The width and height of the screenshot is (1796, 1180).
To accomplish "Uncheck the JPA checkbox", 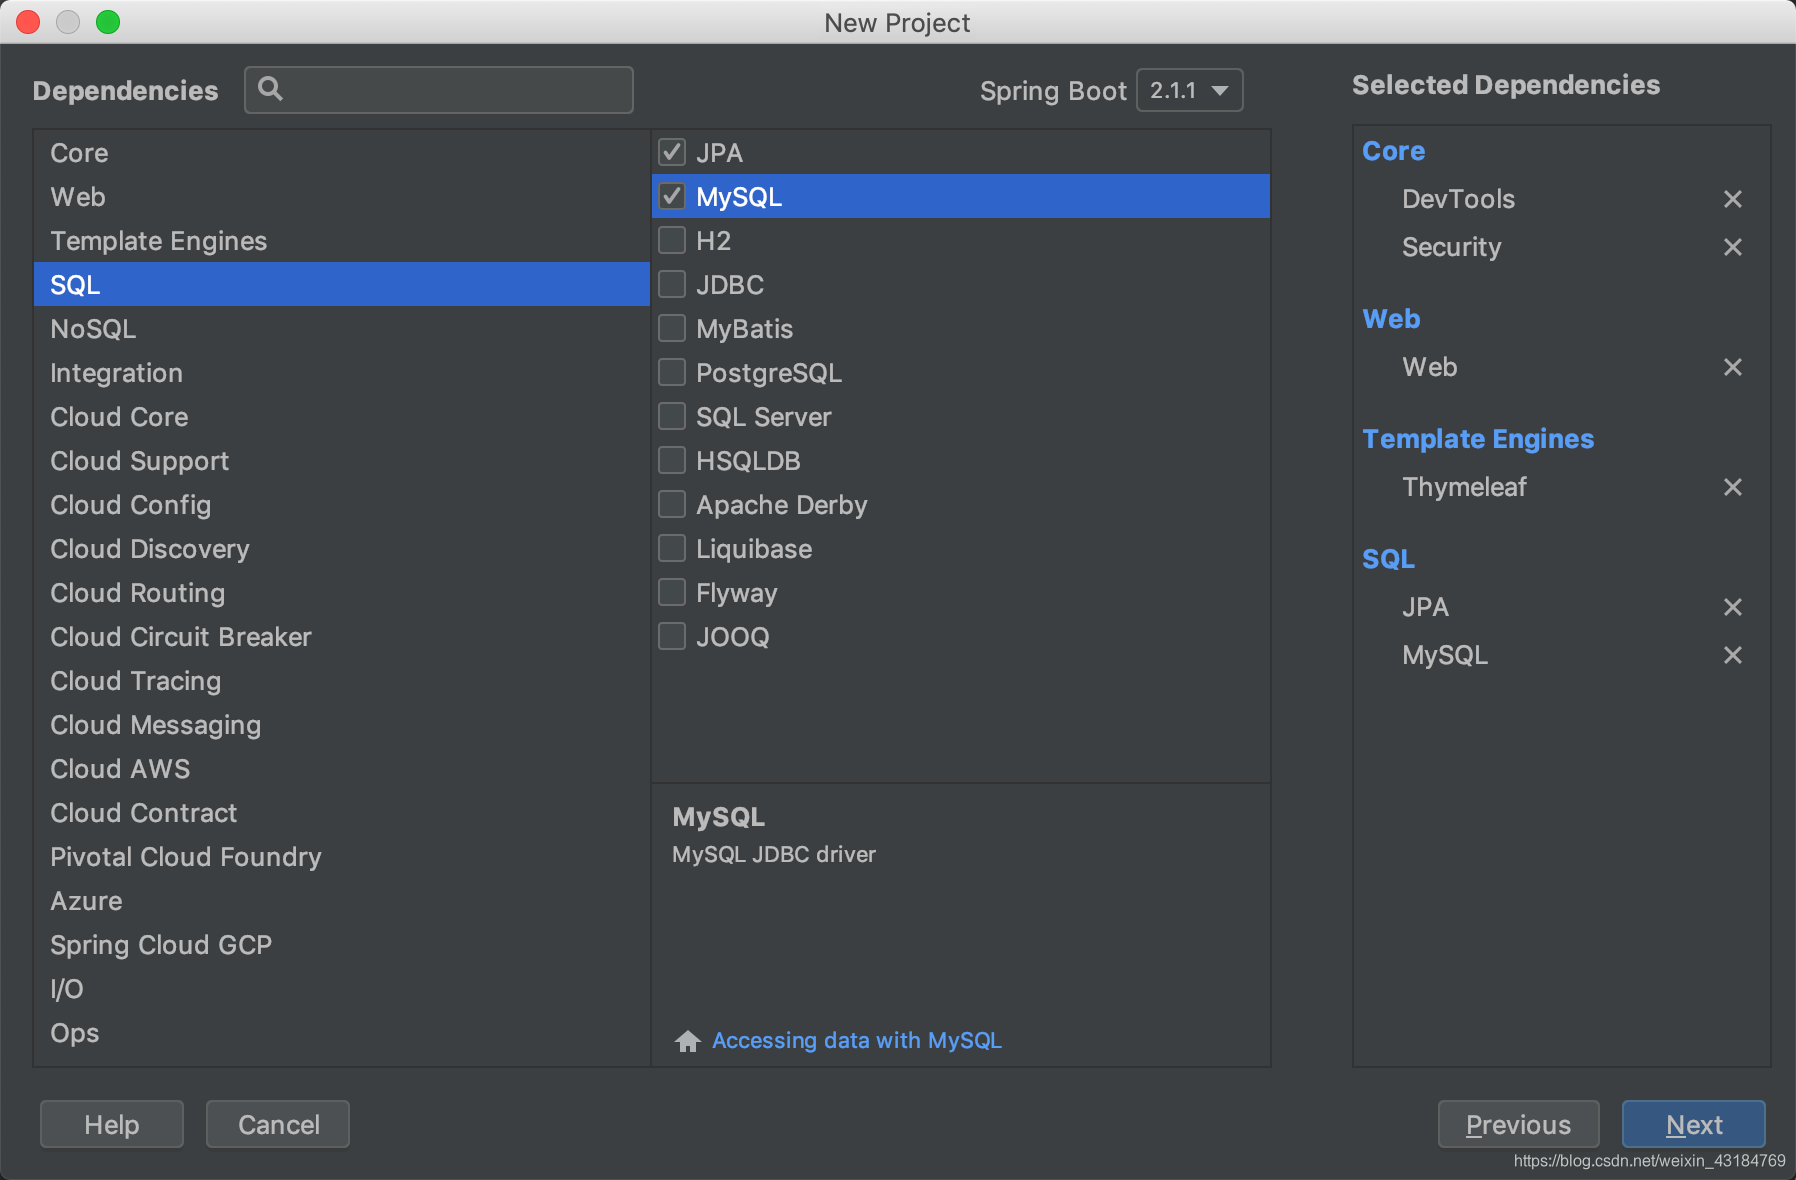I will pos(672,152).
